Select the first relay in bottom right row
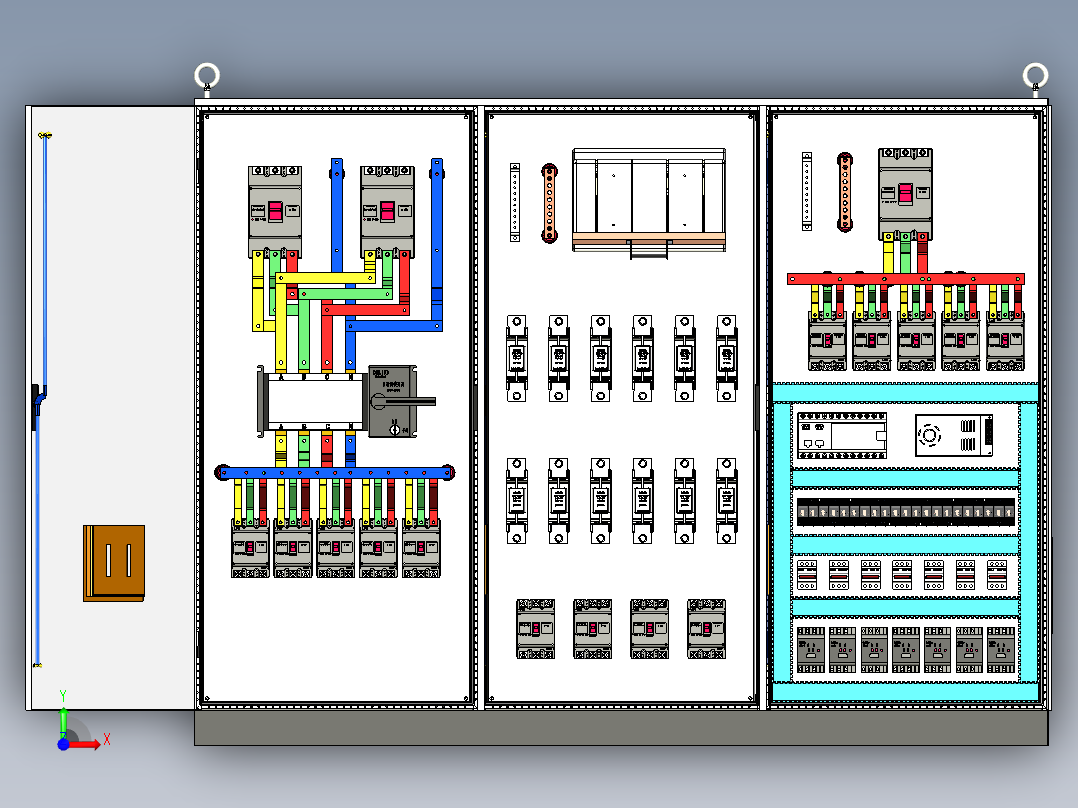Image resolution: width=1078 pixels, height=808 pixels. click(x=811, y=650)
